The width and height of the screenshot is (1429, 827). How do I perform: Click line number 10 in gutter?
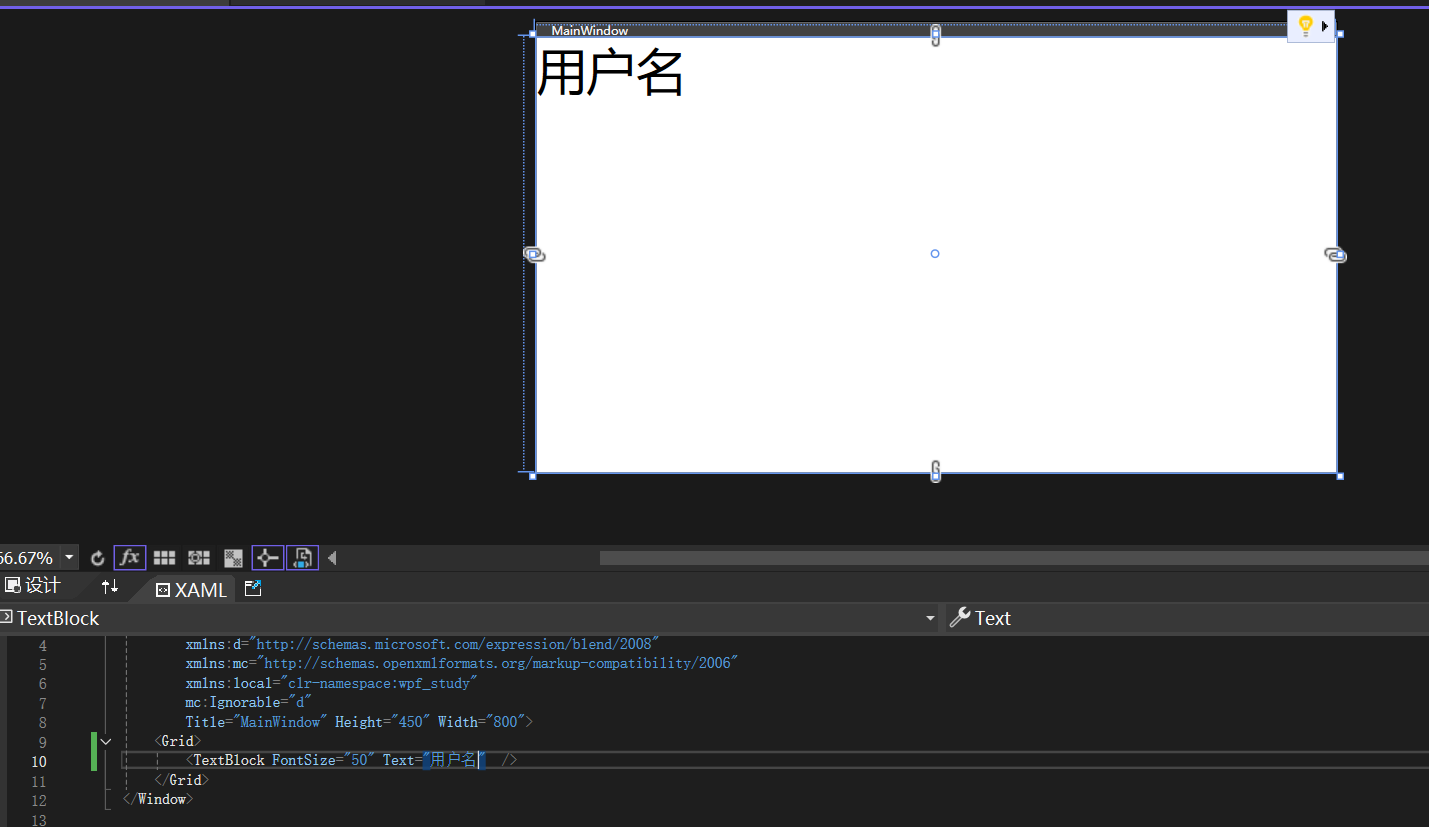pyautogui.click(x=38, y=761)
